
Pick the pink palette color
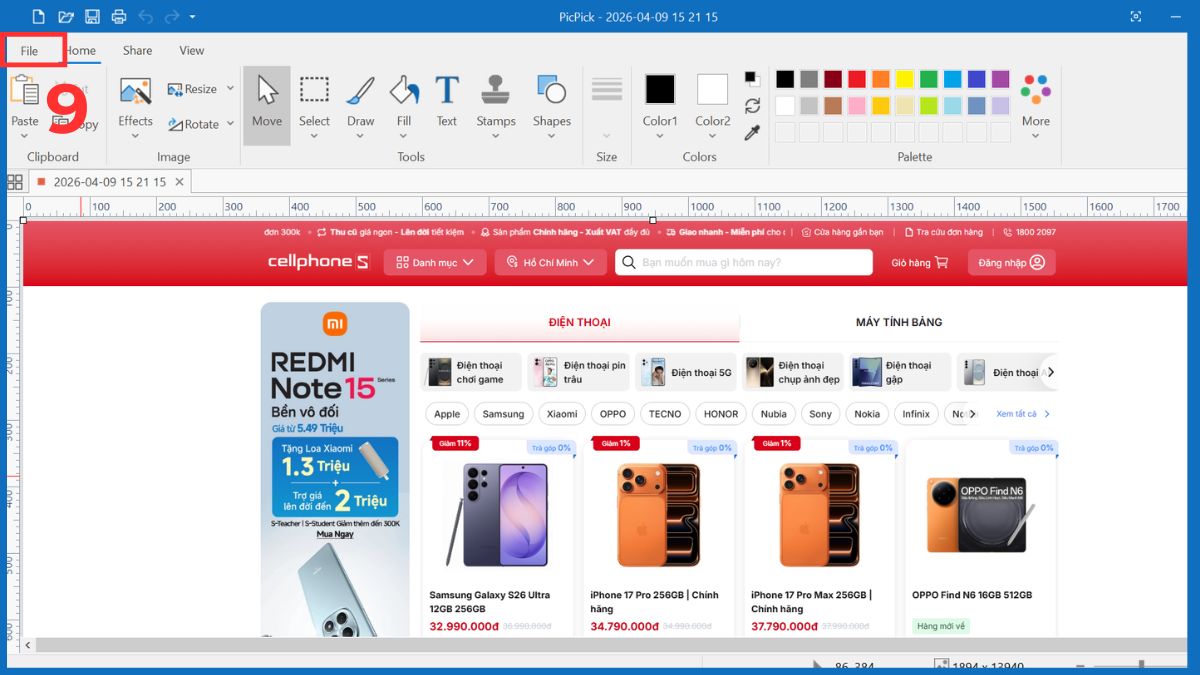pos(857,105)
